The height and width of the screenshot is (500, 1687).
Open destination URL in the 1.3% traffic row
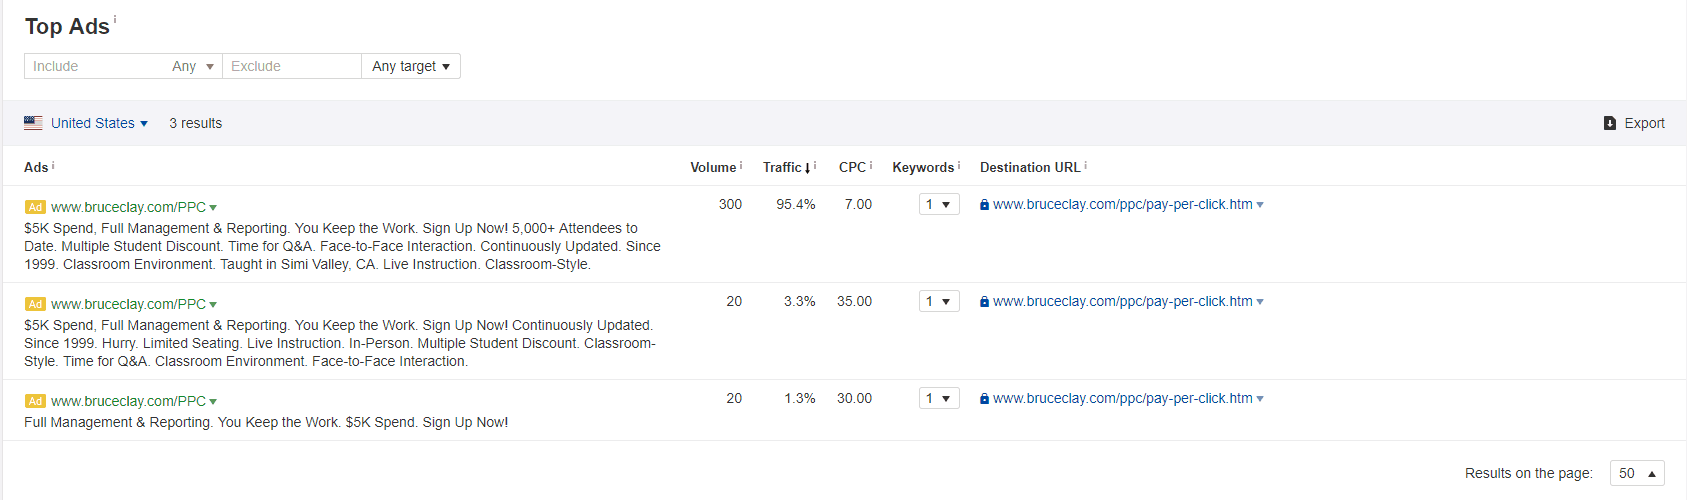pyautogui.click(x=1122, y=398)
